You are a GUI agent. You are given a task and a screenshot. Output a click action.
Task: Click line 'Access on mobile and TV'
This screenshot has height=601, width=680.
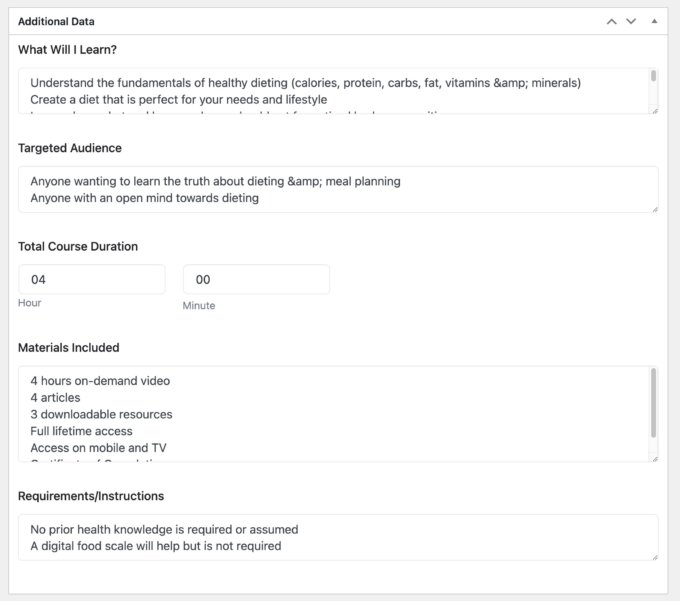98,447
